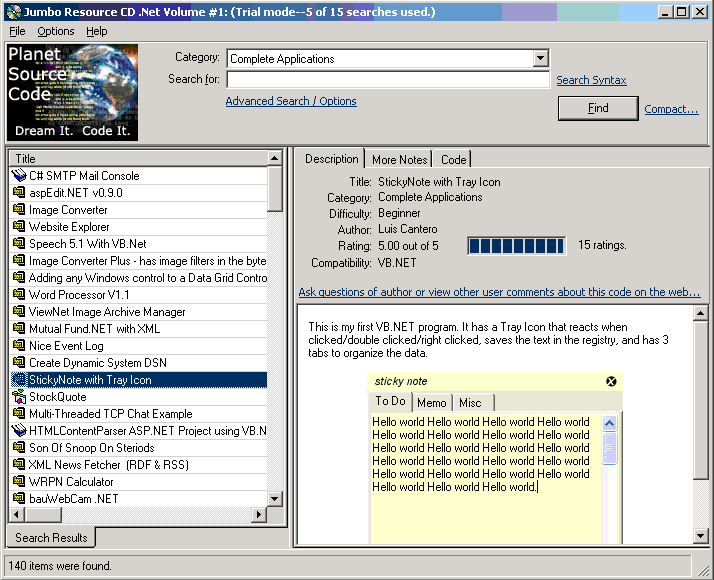Image resolution: width=714 pixels, height=580 pixels.
Task: Open the Options menu
Action: coord(56,31)
